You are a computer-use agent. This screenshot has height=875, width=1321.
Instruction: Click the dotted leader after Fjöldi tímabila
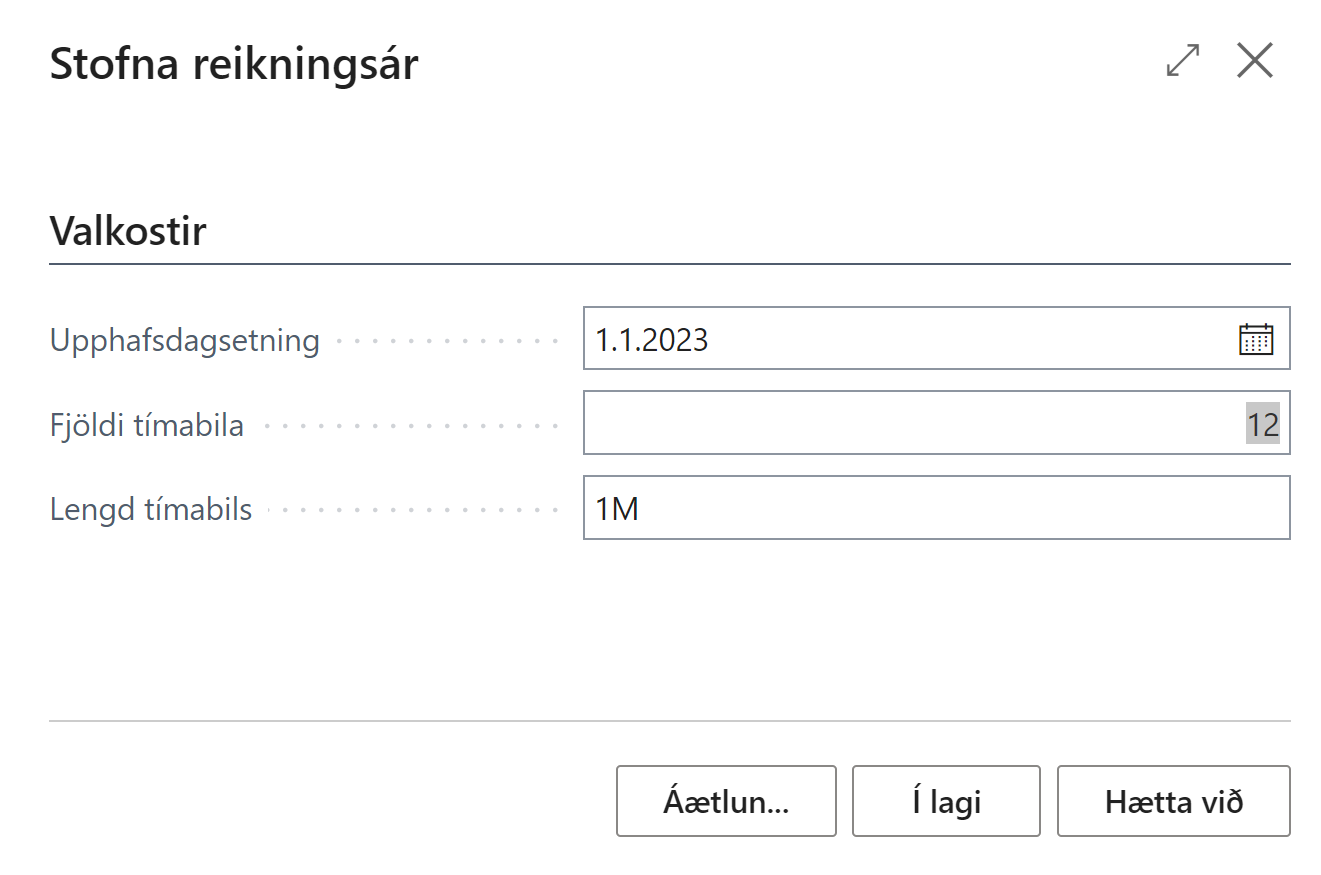point(408,427)
